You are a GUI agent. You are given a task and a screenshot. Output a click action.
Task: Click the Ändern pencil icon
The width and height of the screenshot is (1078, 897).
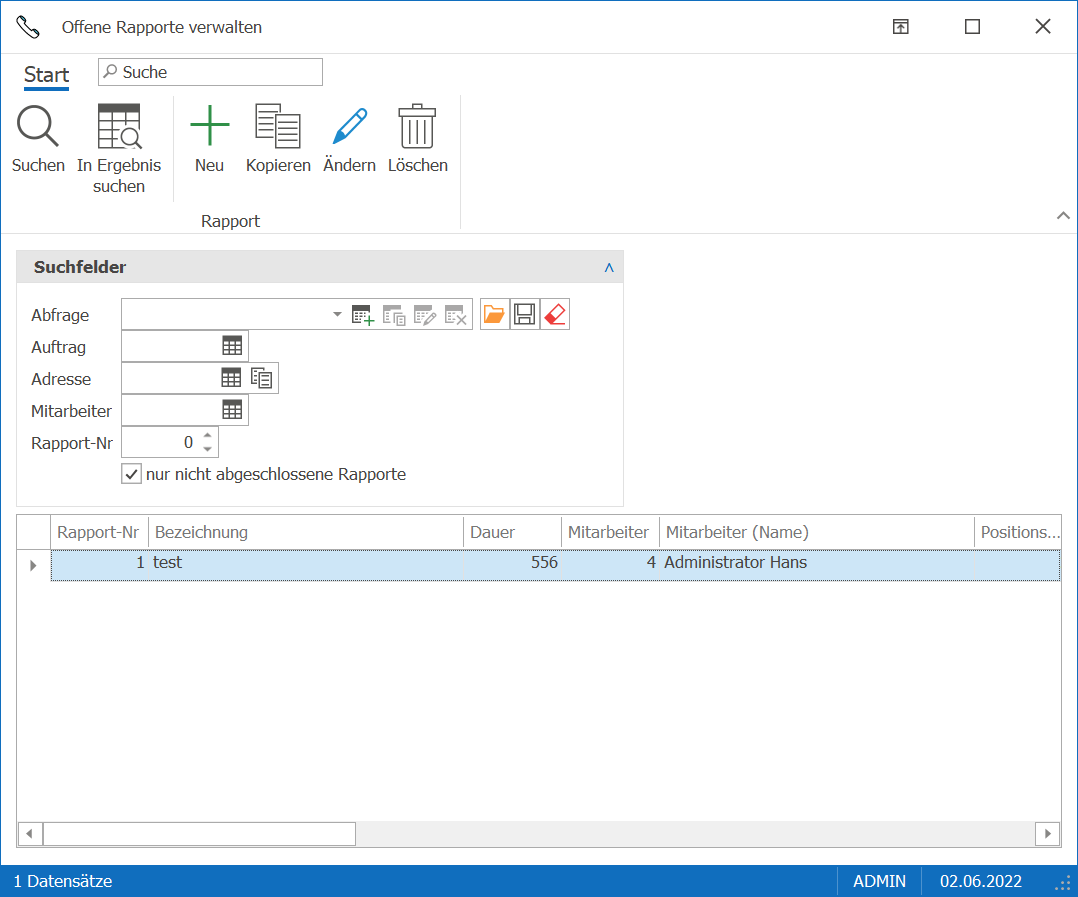pos(349,126)
